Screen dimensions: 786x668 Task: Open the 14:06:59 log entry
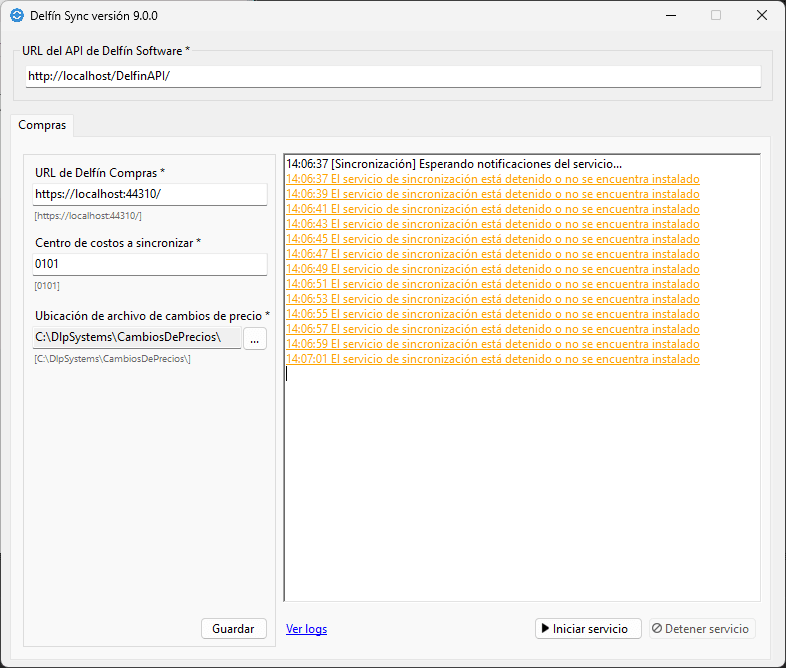[x=492, y=344]
